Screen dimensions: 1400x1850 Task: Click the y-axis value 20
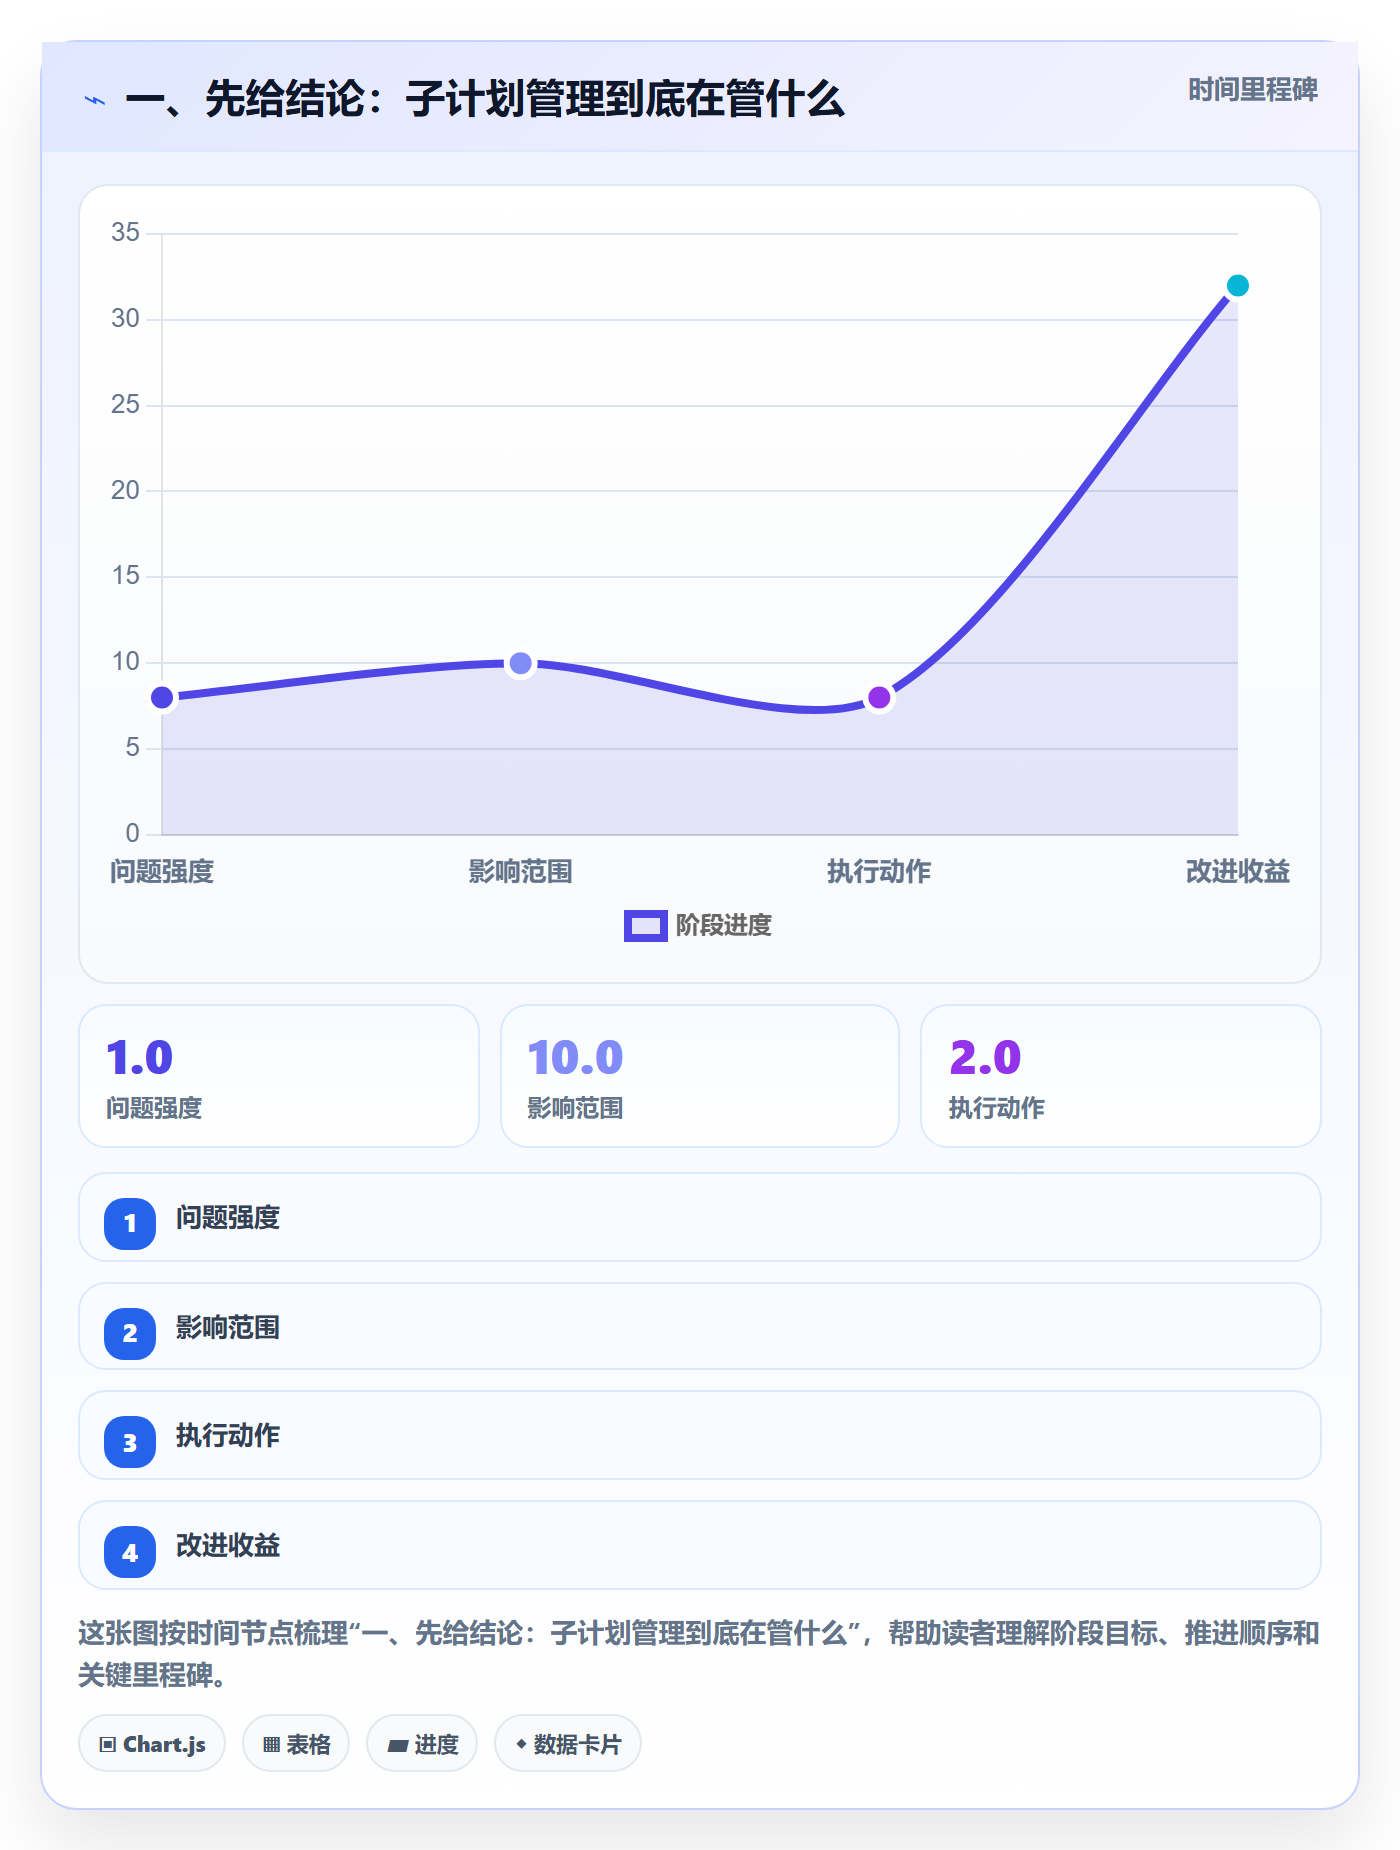pos(125,490)
